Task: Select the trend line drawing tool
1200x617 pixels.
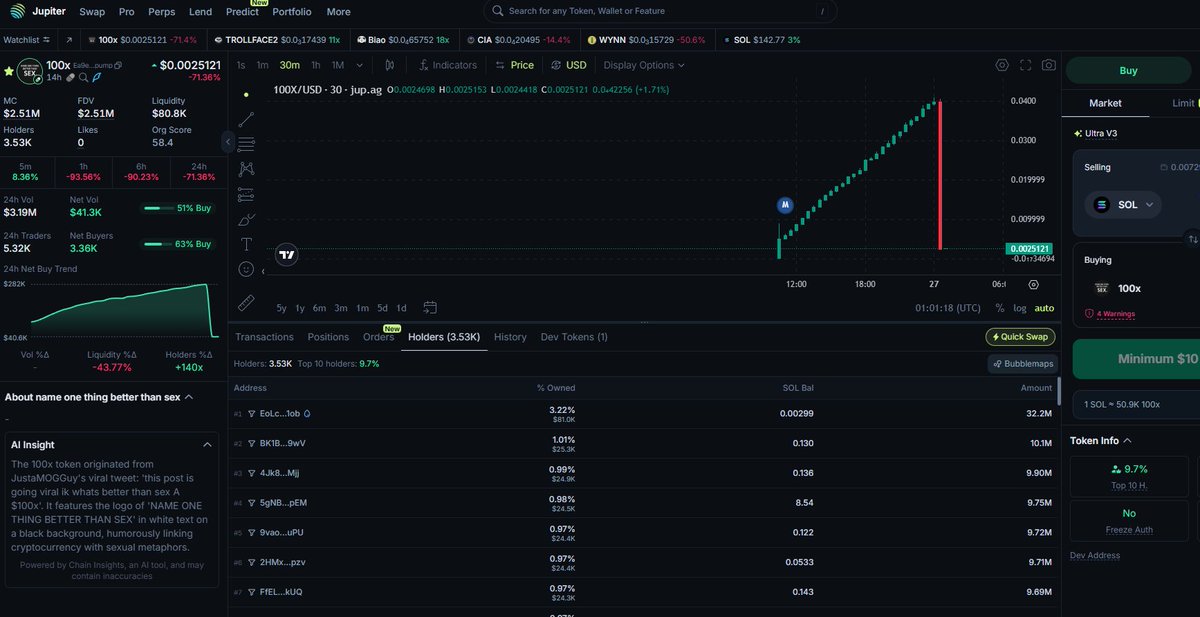Action: click(x=246, y=119)
